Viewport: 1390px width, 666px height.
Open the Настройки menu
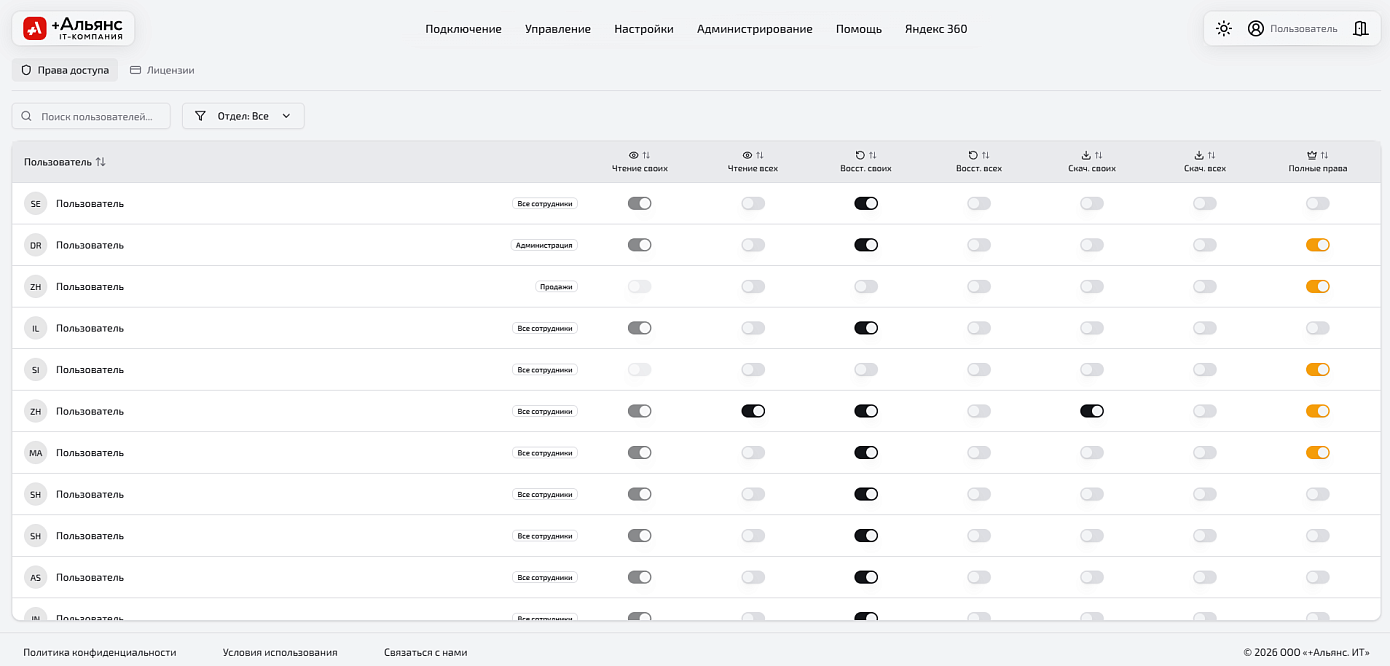pos(644,29)
